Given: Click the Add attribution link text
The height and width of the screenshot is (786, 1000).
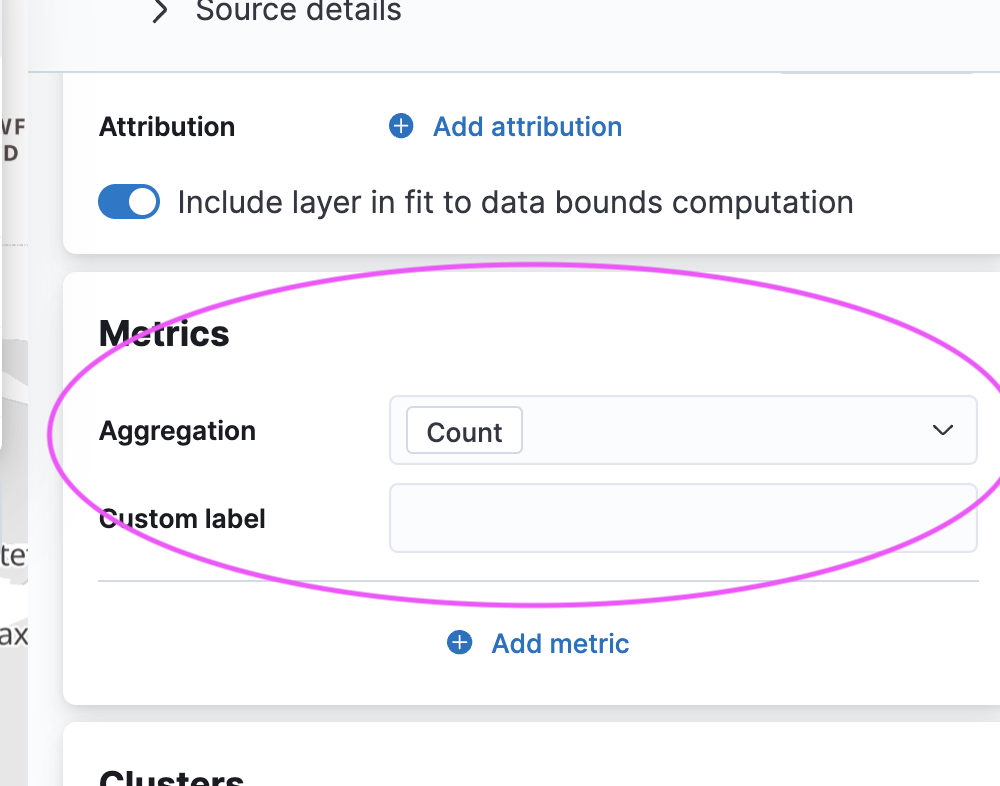Looking at the screenshot, I should pyautogui.click(x=527, y=127).
